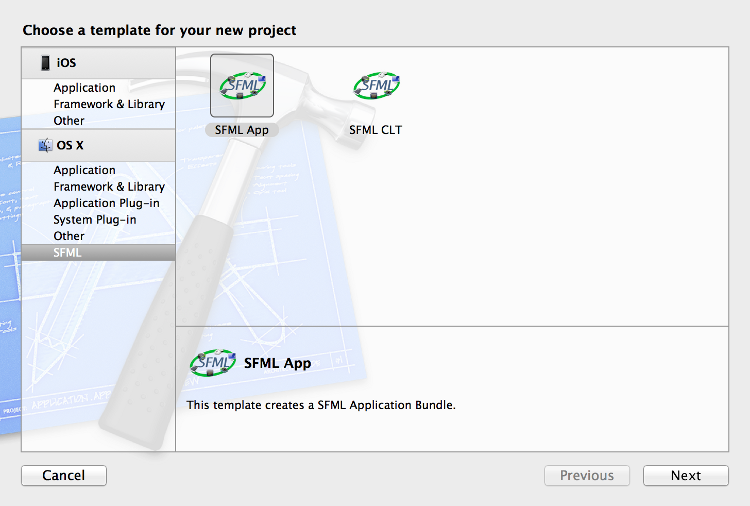Screen dimensions: 750x506
Task: Open OS X Framework & Library category
Action: click(109, 187)
